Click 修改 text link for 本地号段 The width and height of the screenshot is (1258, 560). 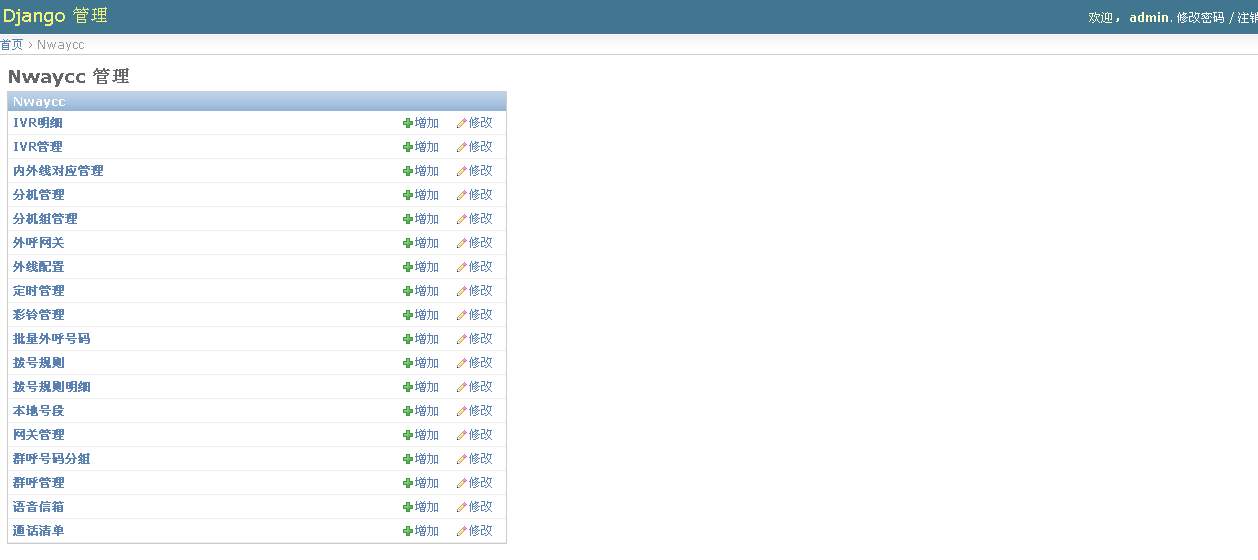481,411
